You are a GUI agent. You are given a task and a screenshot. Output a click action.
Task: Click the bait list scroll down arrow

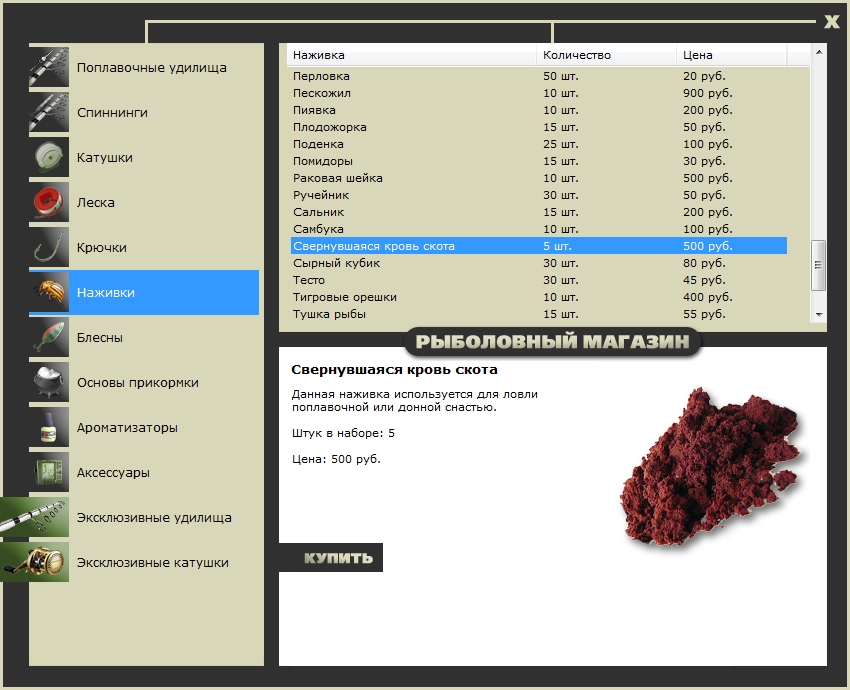819,314
